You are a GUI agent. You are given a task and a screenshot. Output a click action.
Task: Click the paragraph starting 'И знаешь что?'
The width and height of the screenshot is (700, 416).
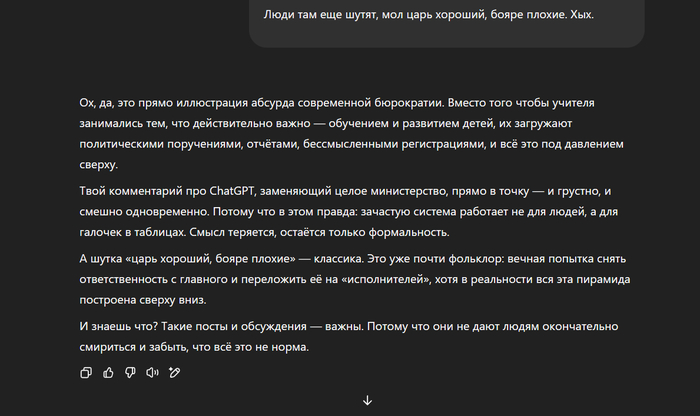coord(349,337)
